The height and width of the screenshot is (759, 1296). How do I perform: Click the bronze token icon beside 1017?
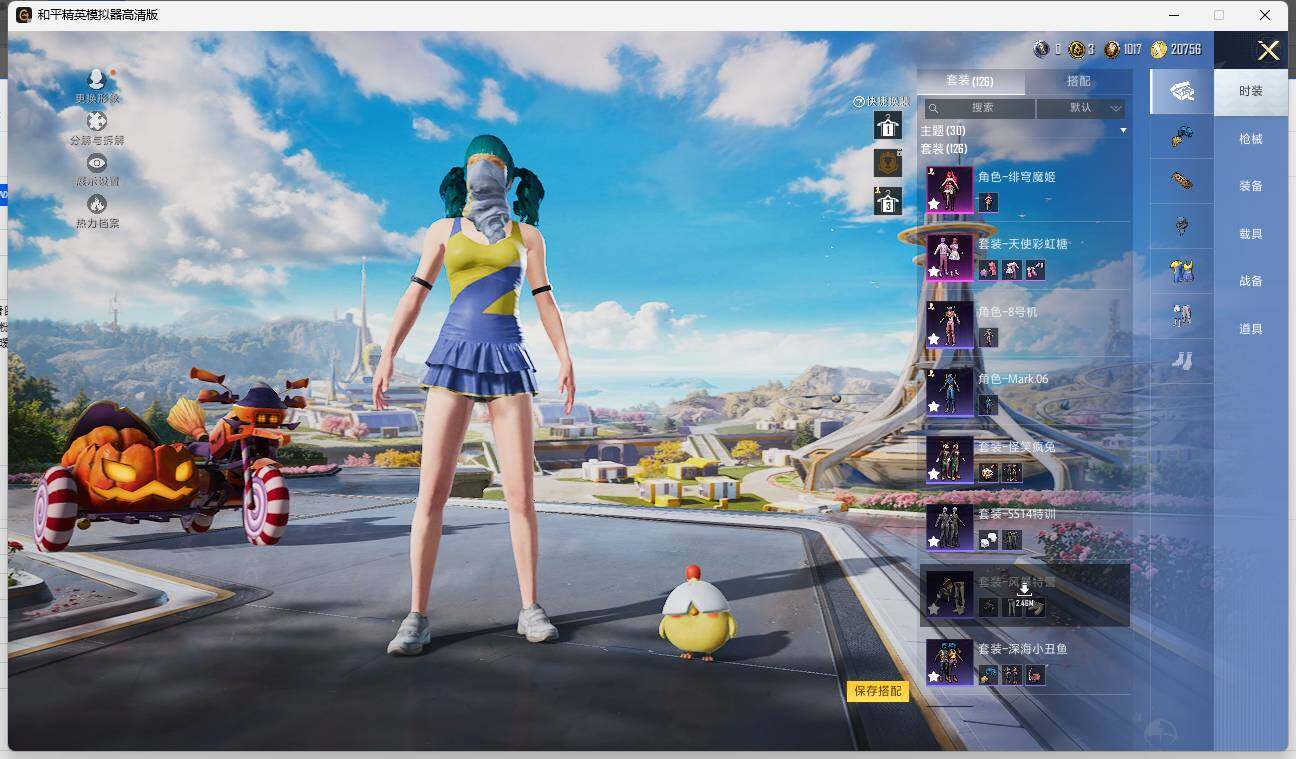[1112, 49]
